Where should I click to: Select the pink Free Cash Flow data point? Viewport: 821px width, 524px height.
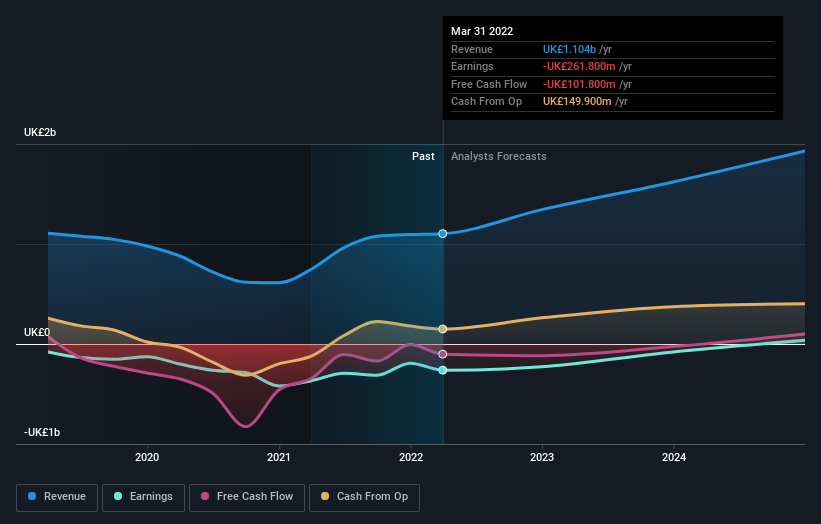[443, 354]
